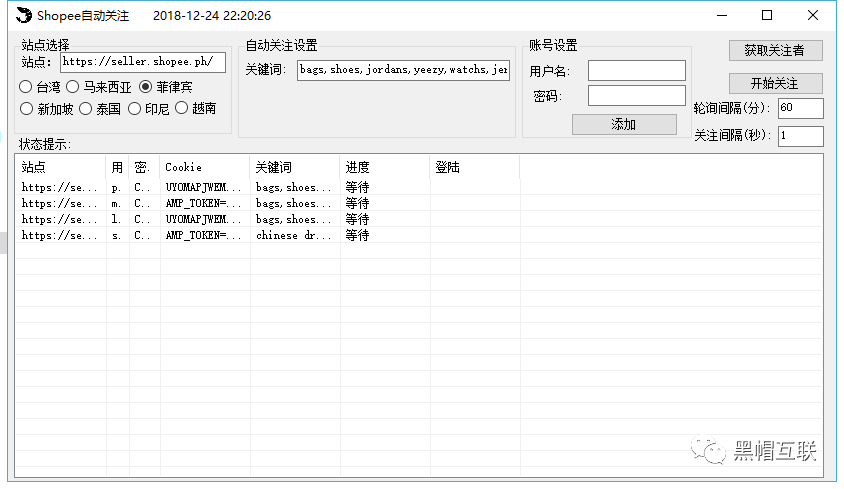Select the row with user 's.'
844x489 pixels.
click(419, 235)
